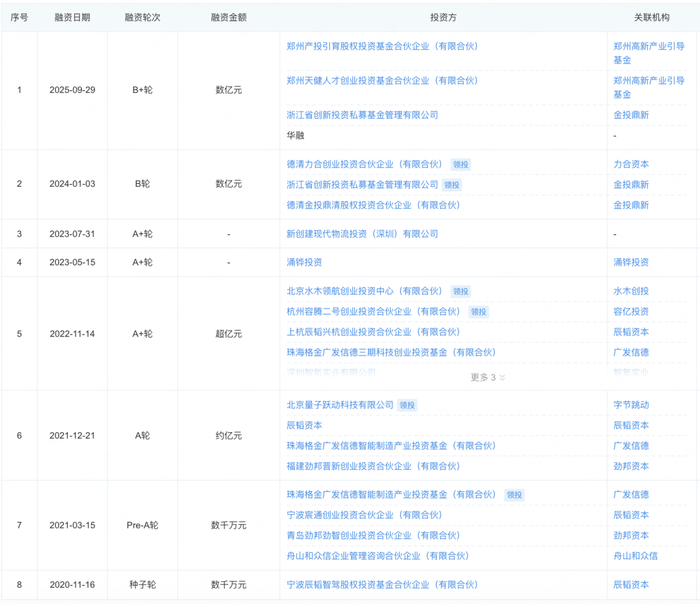Viewport: 700px width, 604px height.
Task: Open 青岛劲邦劲智创业投资合伙企业 link
Action: 373,535
